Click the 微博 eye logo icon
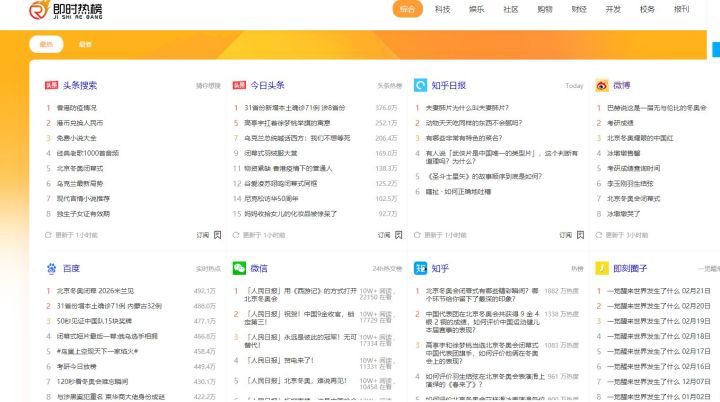 click(602, 85)
